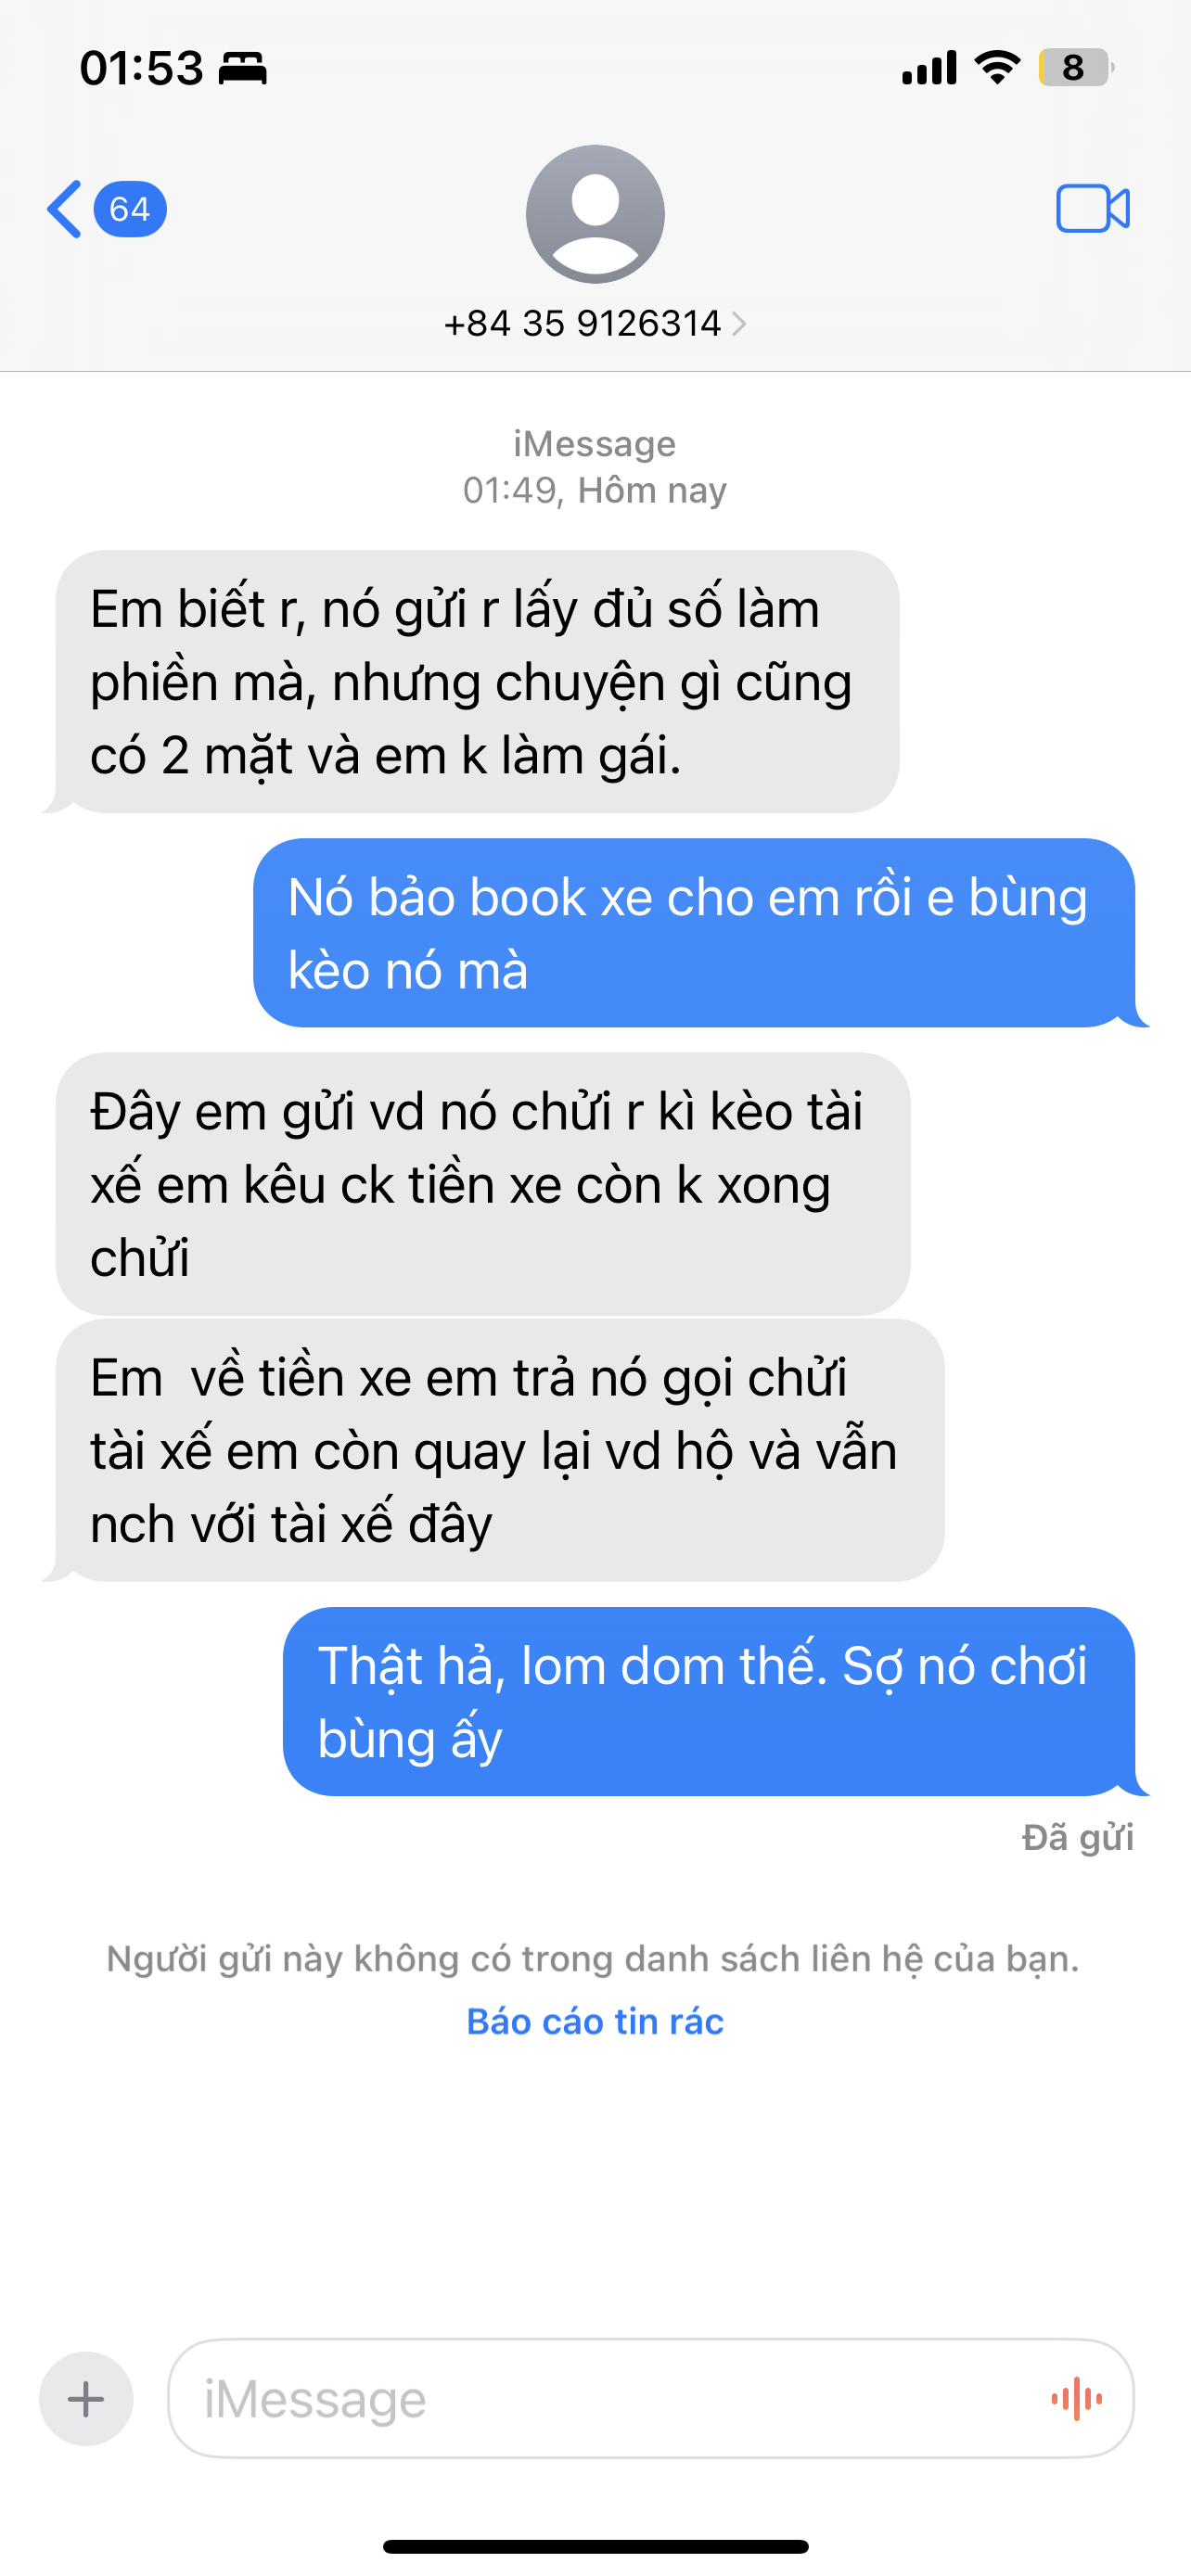
Task: Focus the iMessage text input field
Action: [x=651, y=2398]
